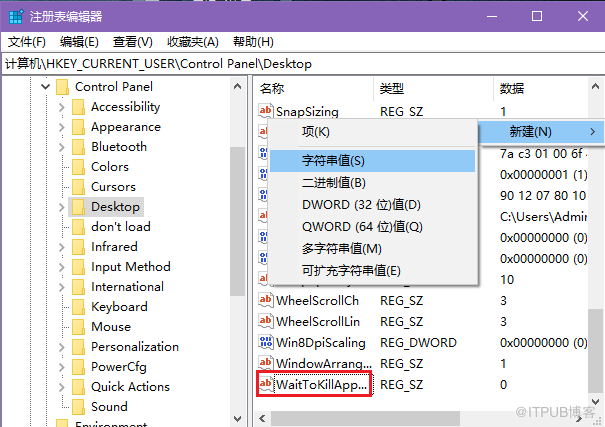Expand the Bluetooth key
Screen dimensions: 605x427
[61, 147]
